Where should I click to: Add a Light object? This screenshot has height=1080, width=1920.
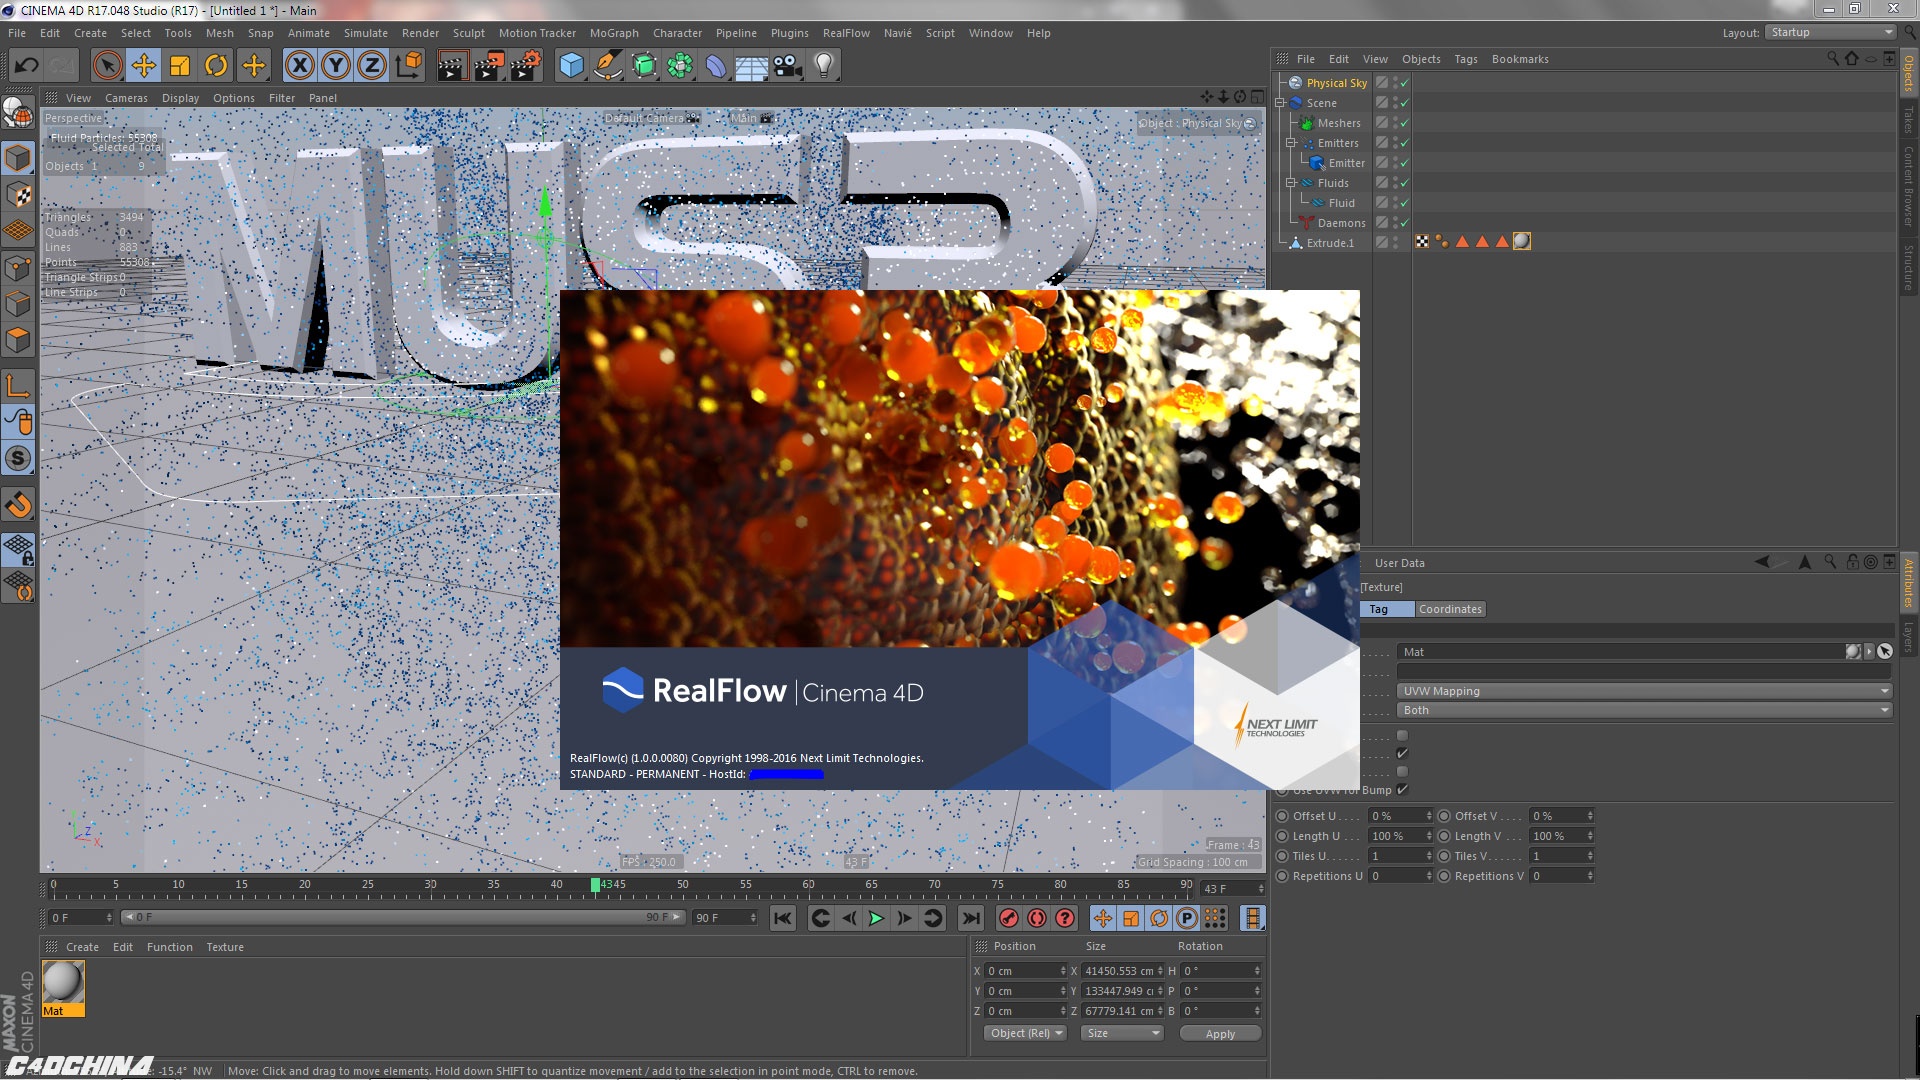point(824,66)
